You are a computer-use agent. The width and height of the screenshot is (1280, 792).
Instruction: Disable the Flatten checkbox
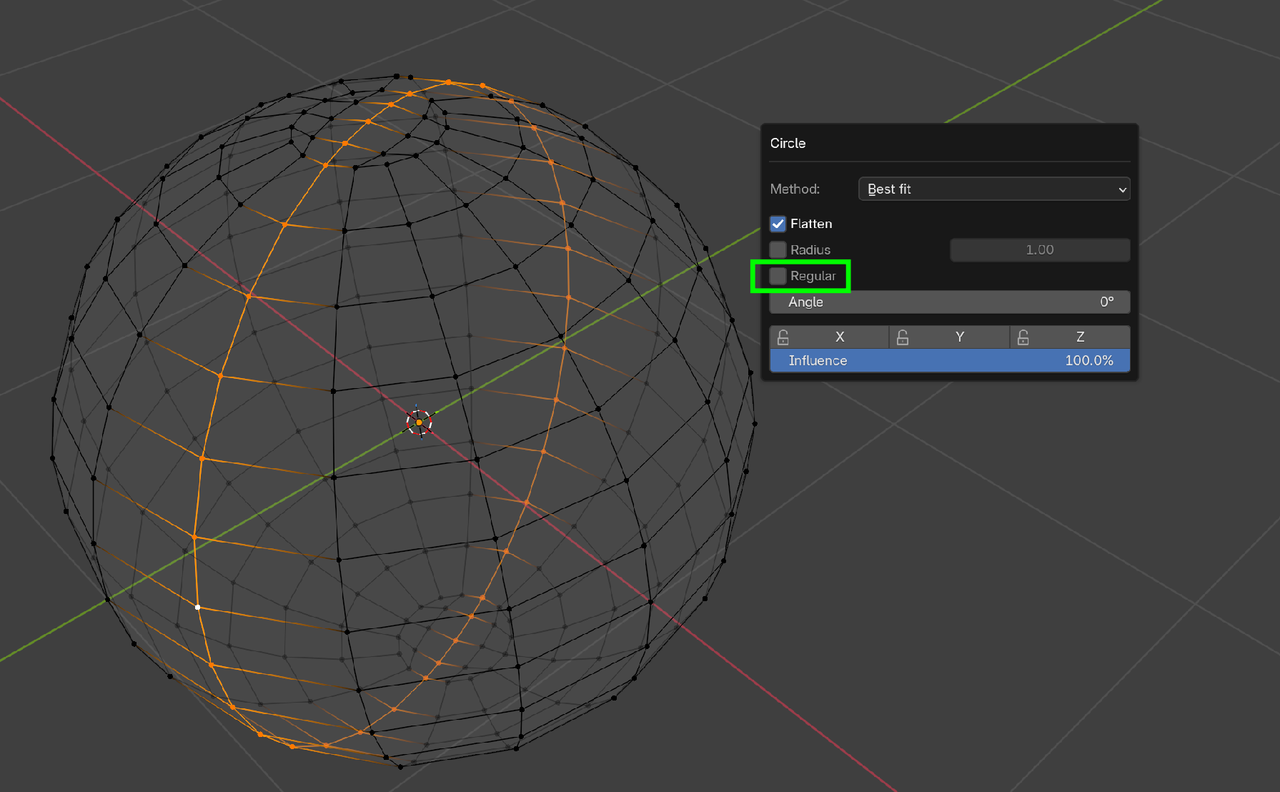click(777, 223)
